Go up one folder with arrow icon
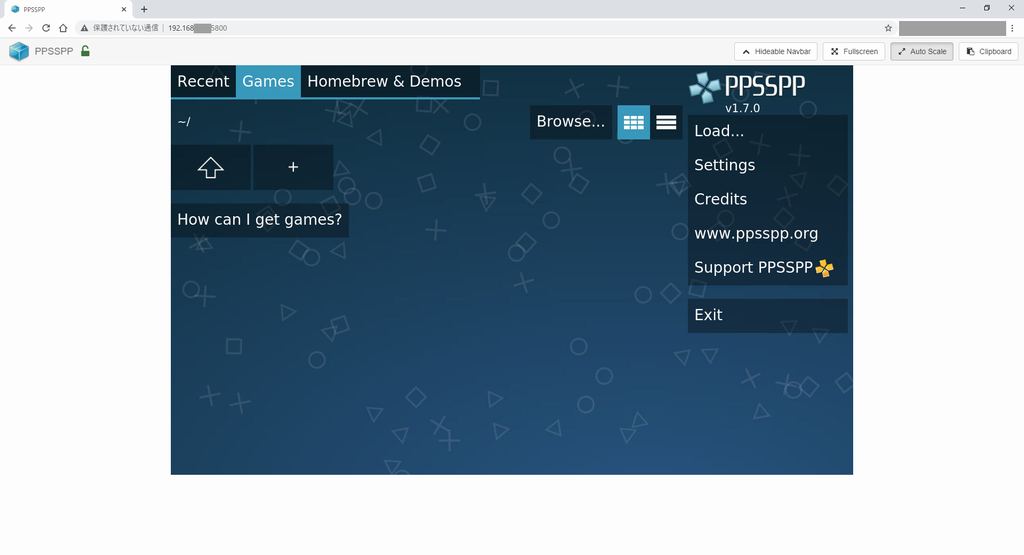This screenshot has height=555, width=1024. tap(211, 168)
